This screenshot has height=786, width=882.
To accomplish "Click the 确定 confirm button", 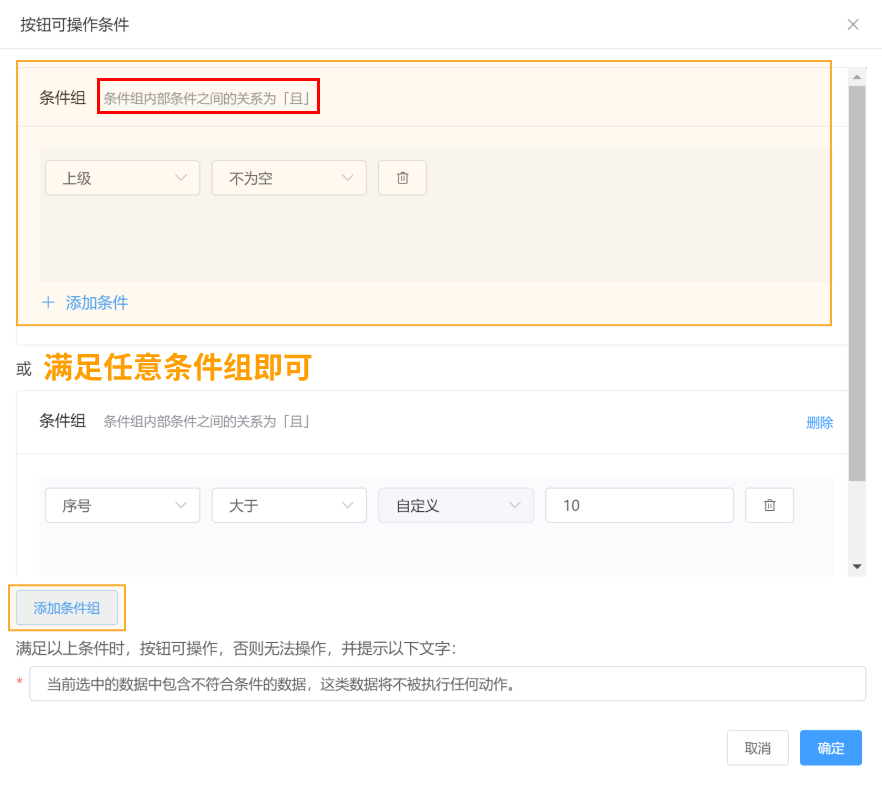I will coord(830,747).
